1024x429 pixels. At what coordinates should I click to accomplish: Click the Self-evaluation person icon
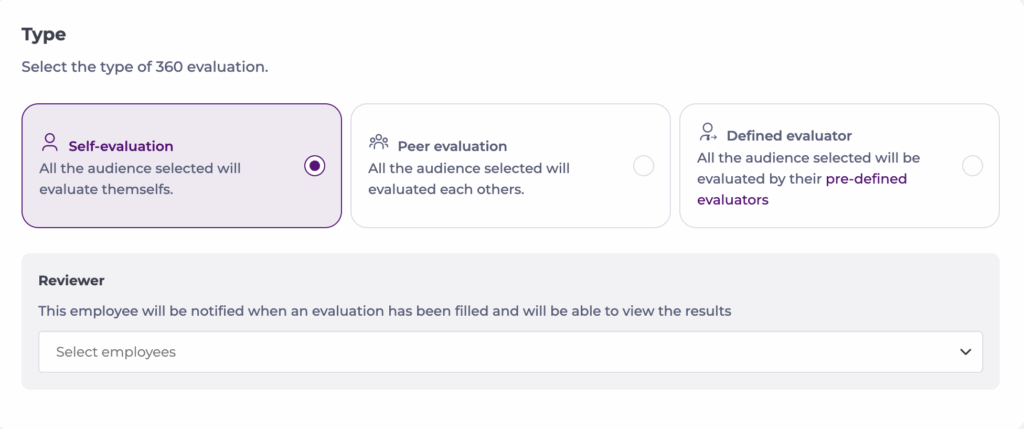[49, 143]
